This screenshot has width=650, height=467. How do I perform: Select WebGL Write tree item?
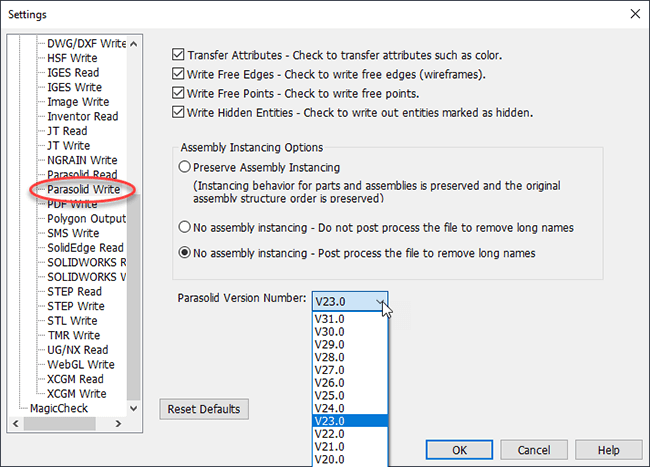tap(81, 364)
